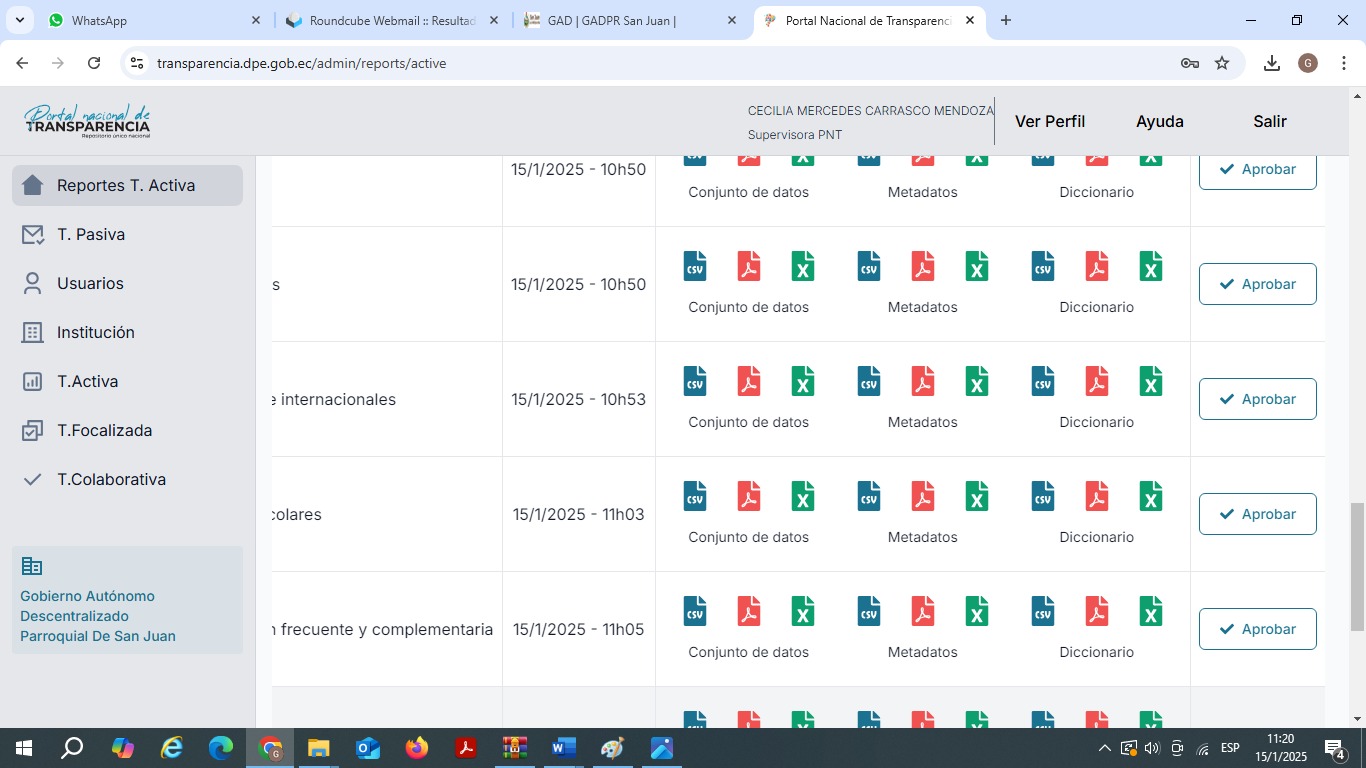The width and height of the screenshot is (1366, 768).
Task: Open PDF dataset in second 10h50 row
Action: pos(748,266)
